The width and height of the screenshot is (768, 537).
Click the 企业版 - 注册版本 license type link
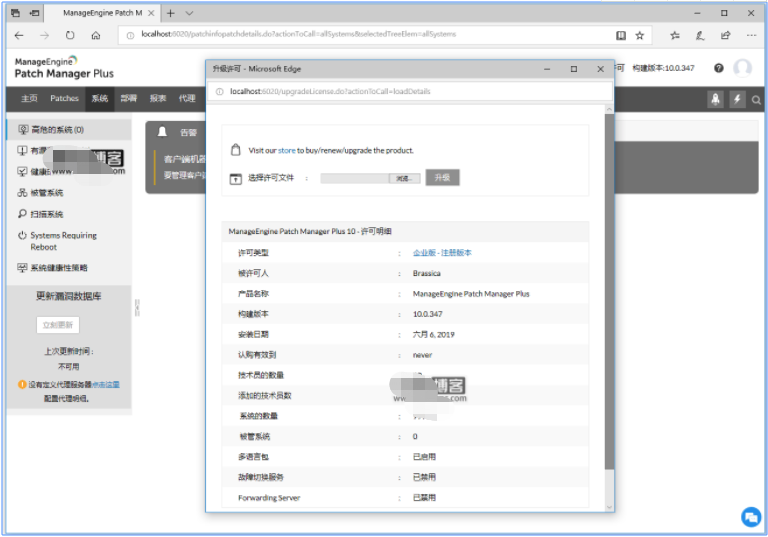pyautogui.click(x=442, y=253)
